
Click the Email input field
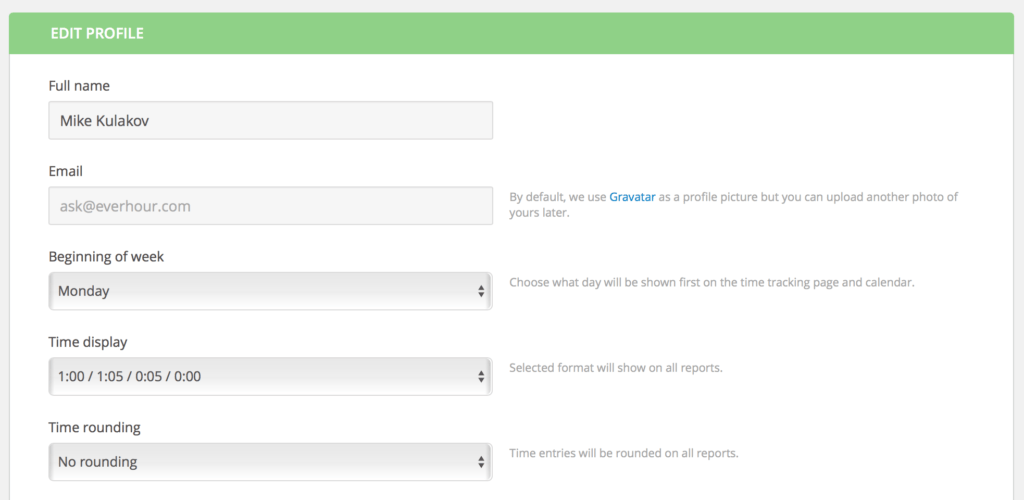[x=270, y=206]
